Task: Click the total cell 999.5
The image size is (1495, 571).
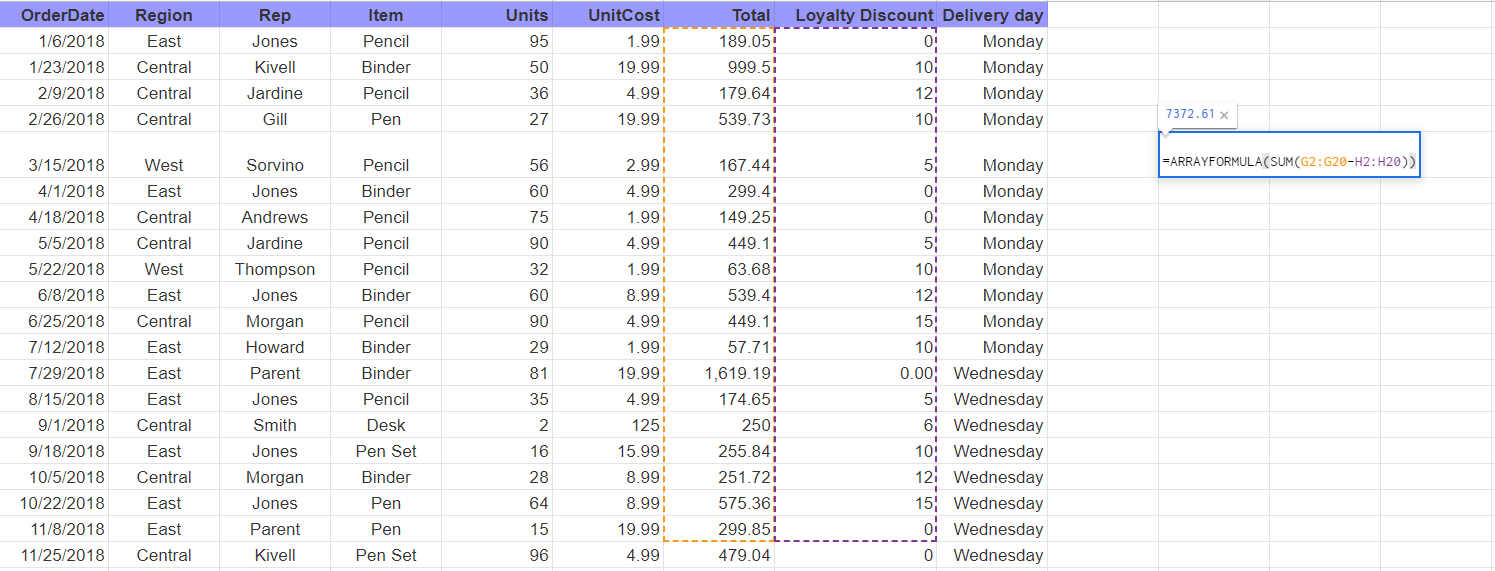Action: (x=719, y=67)
